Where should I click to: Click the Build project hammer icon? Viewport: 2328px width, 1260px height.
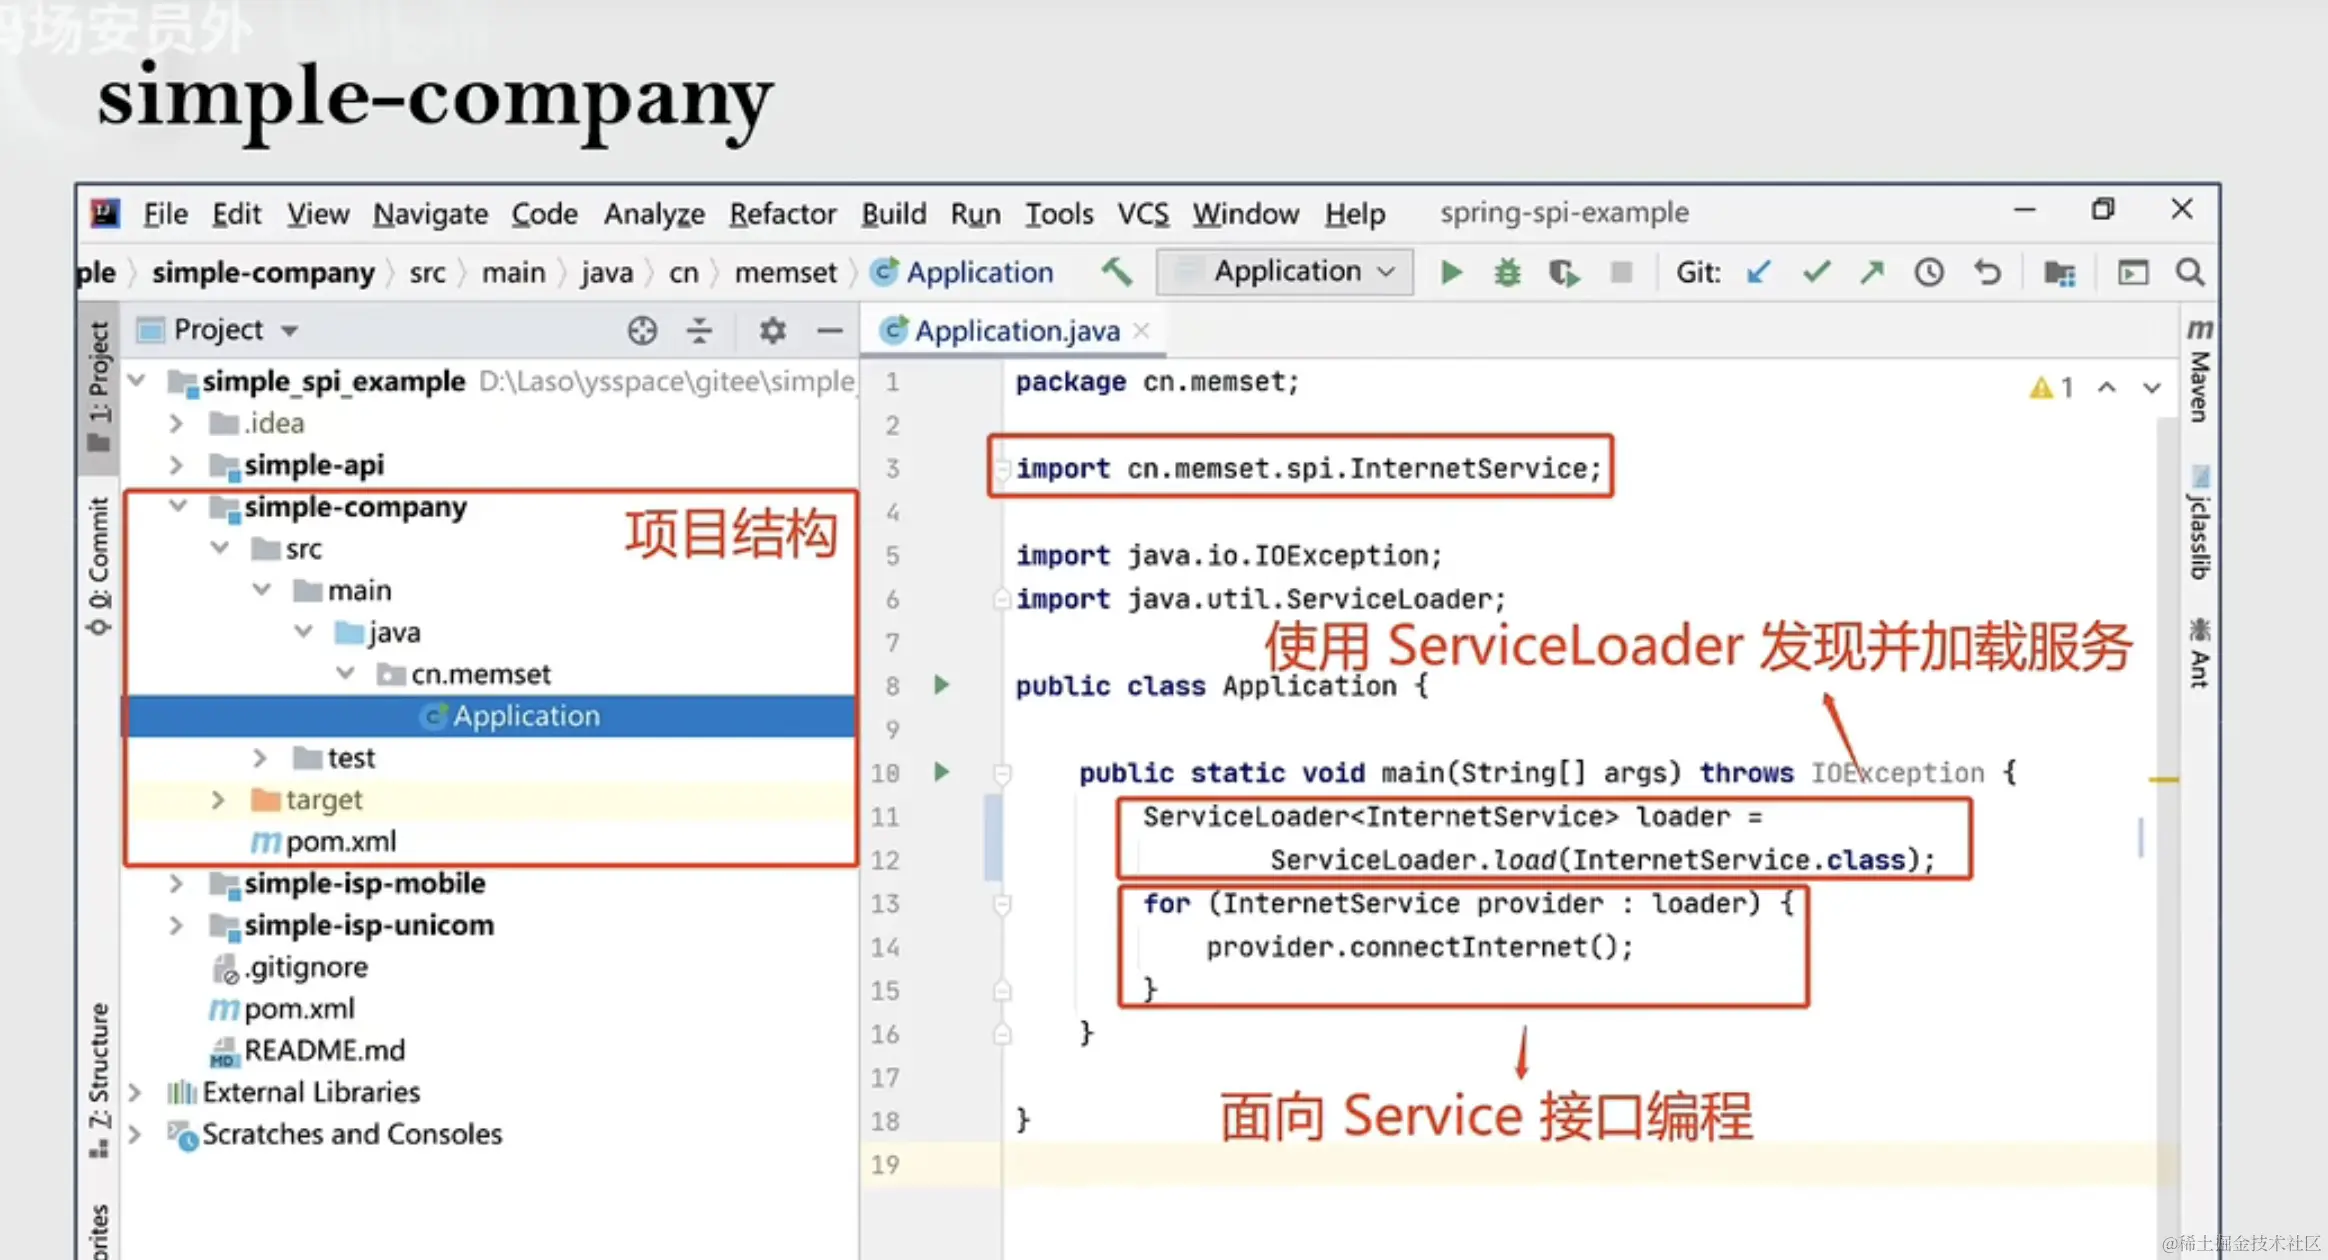[x=1117, y=272]
